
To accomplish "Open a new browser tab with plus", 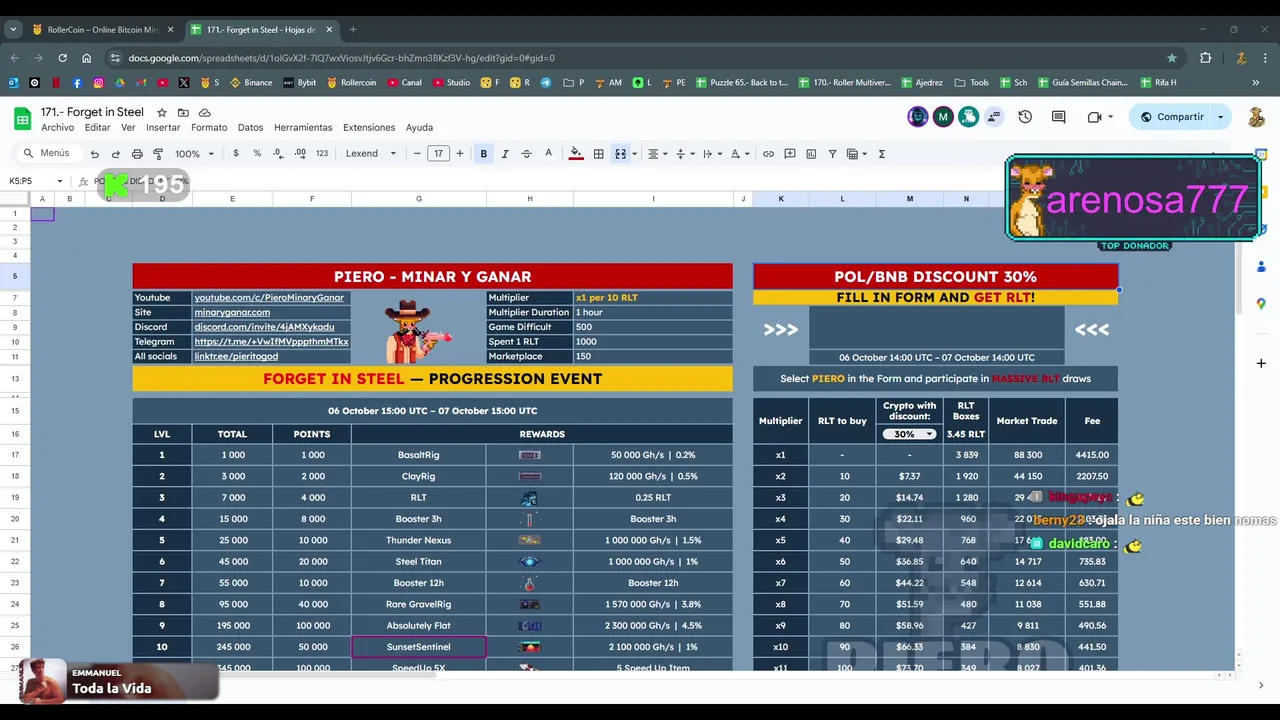I will coord(353,30).
